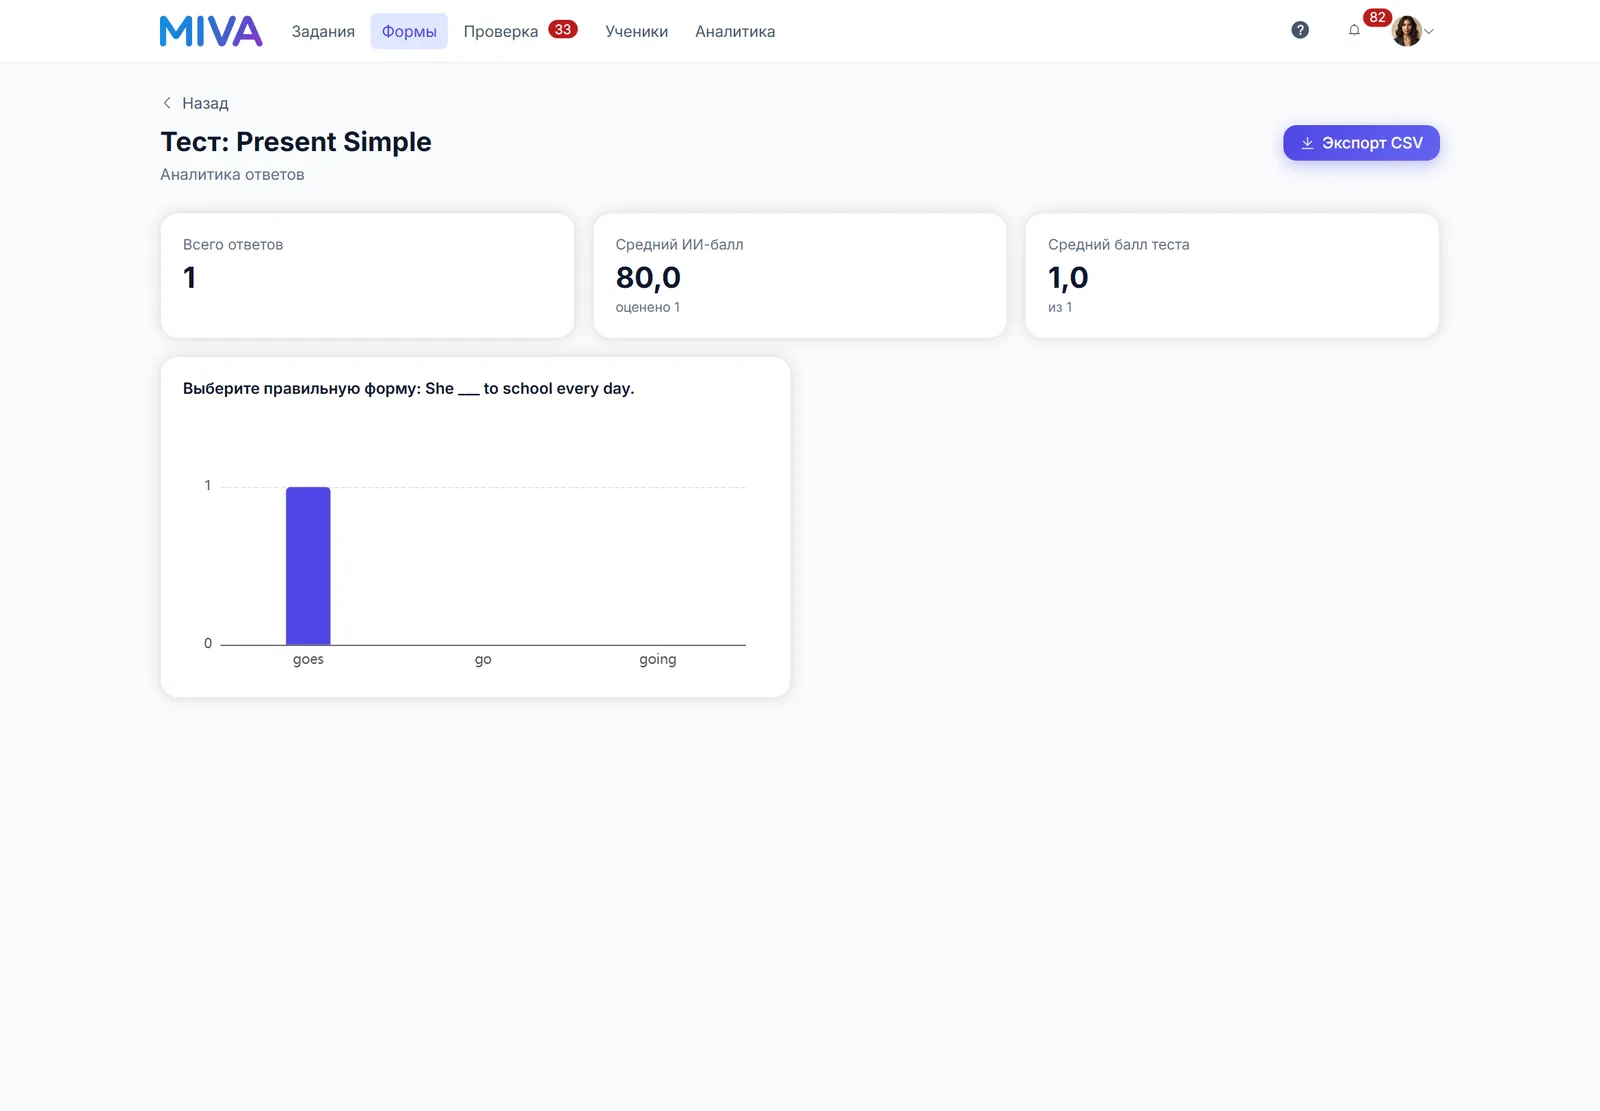Click the purple goes bar in chart
Image resolution: width=1600 pixels, height=1111 pixels.
pyautogui.click(x=308, y=566)
